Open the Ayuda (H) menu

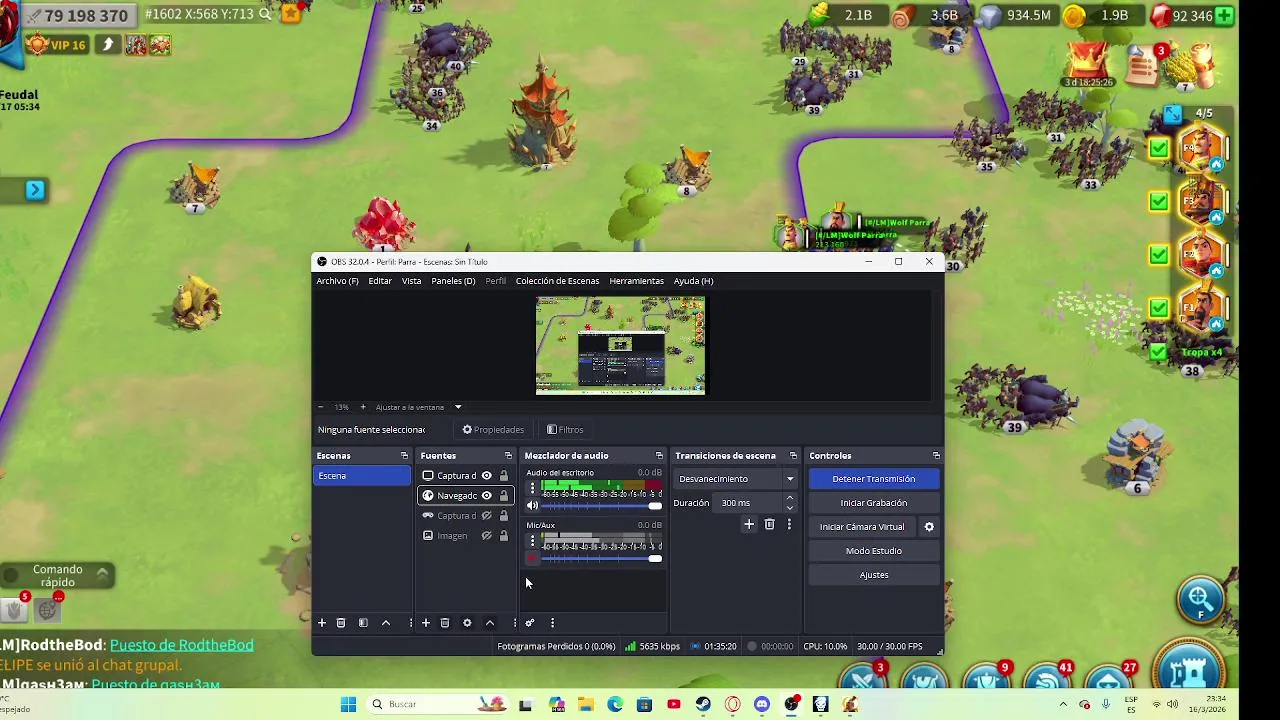pyautogui.click(x=693, y=281)
